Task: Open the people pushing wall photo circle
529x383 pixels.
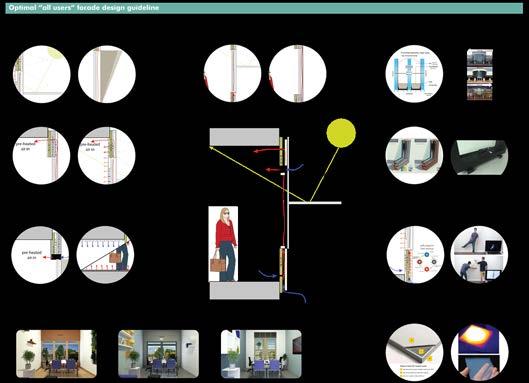Action: [x=479, y=255]
